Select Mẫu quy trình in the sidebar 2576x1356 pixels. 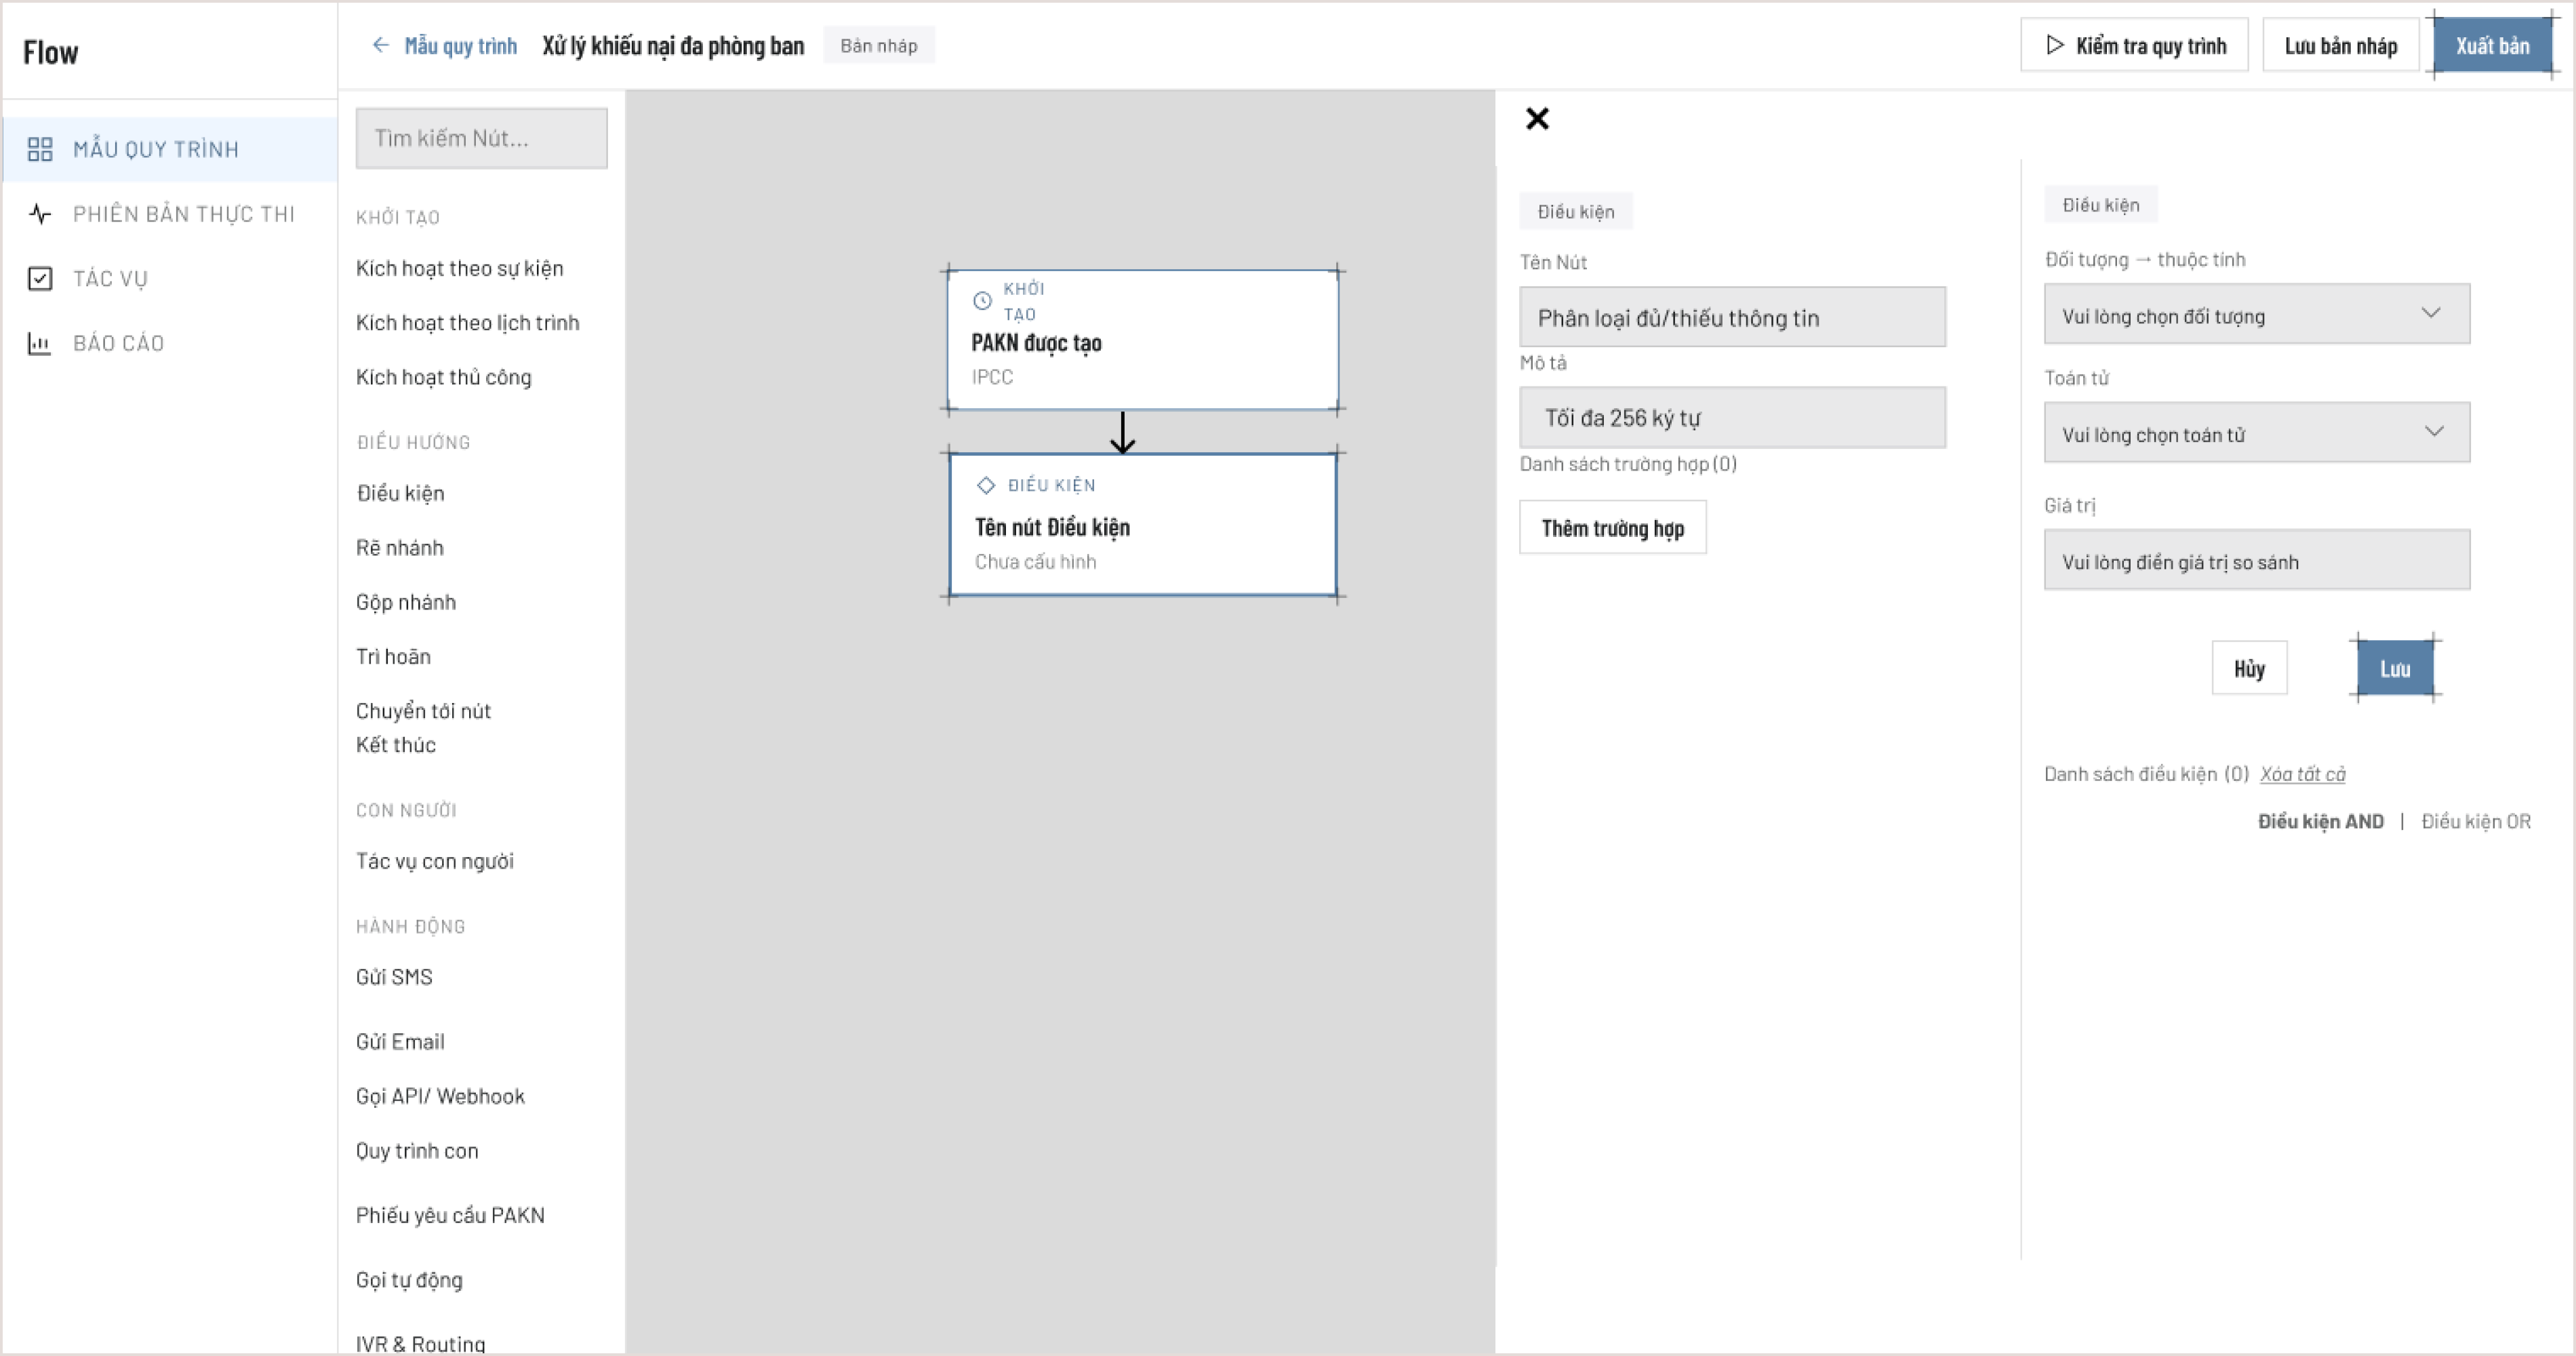tap(170, 149)
